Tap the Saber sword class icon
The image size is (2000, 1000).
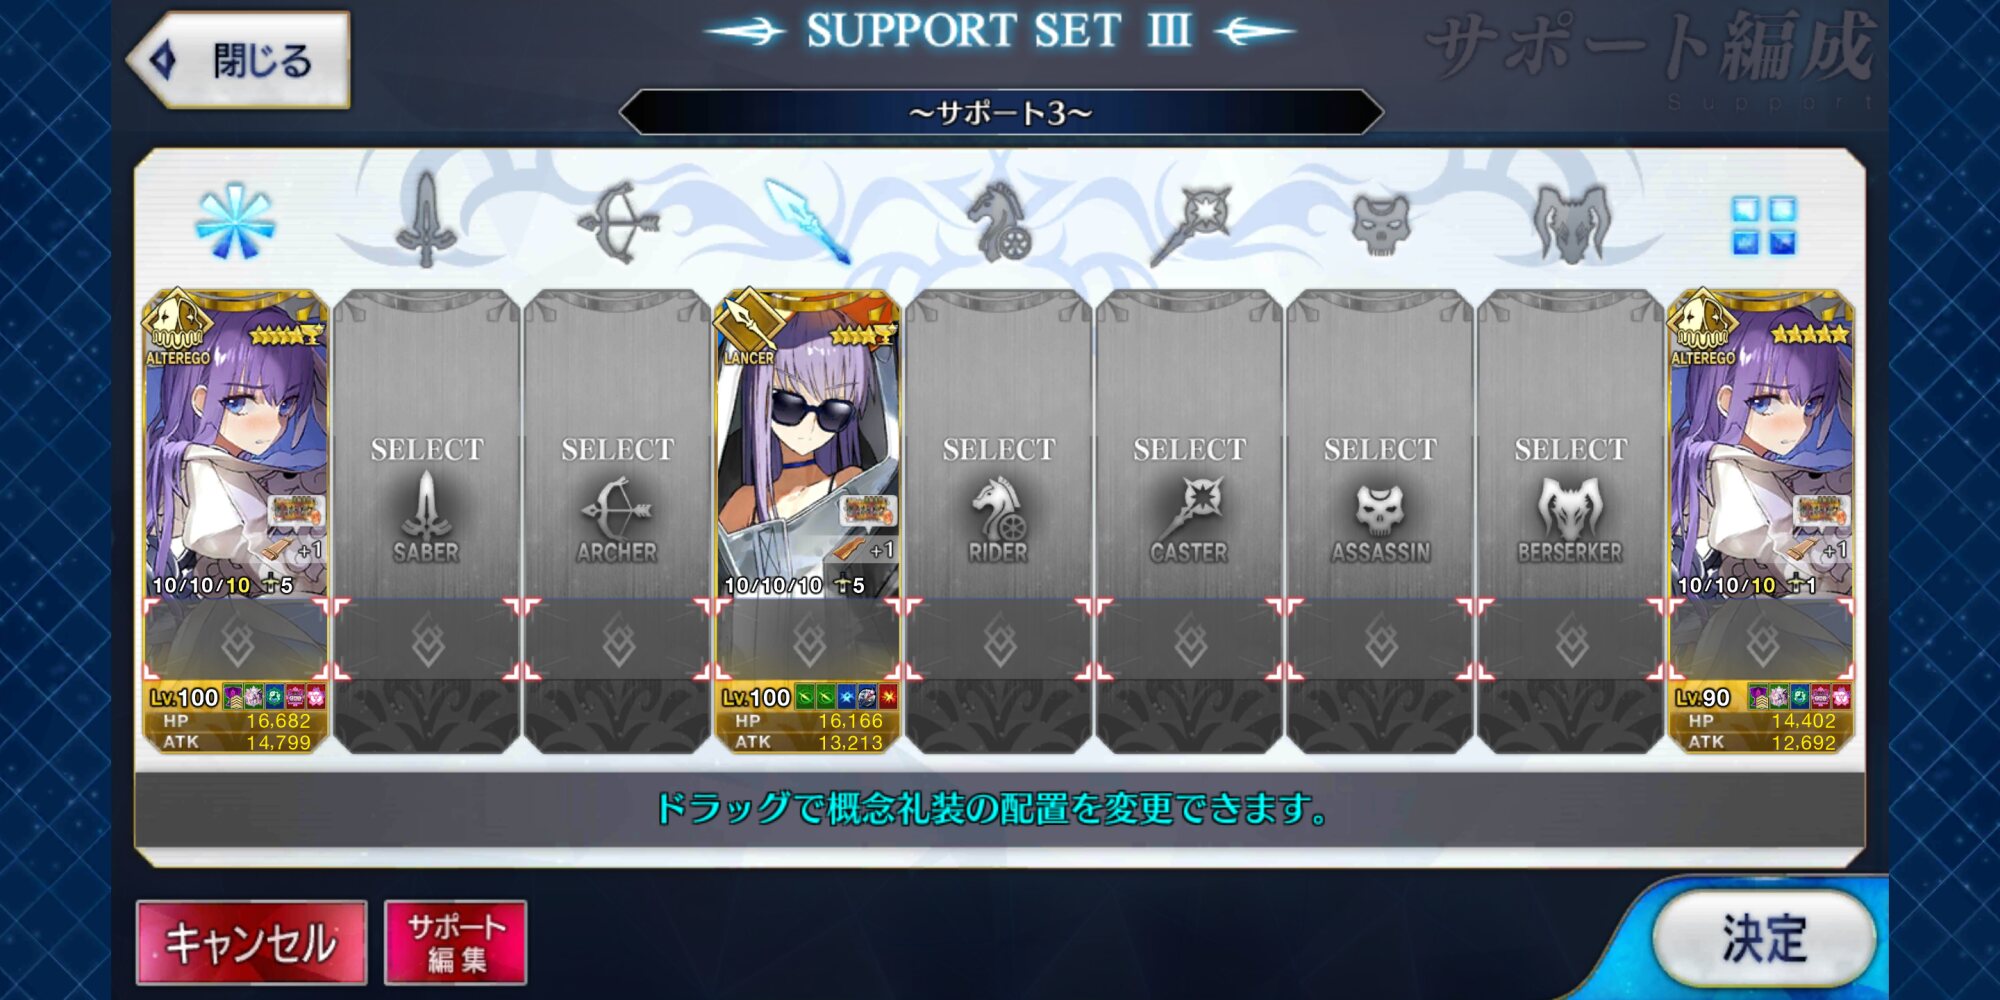(427, 221)
